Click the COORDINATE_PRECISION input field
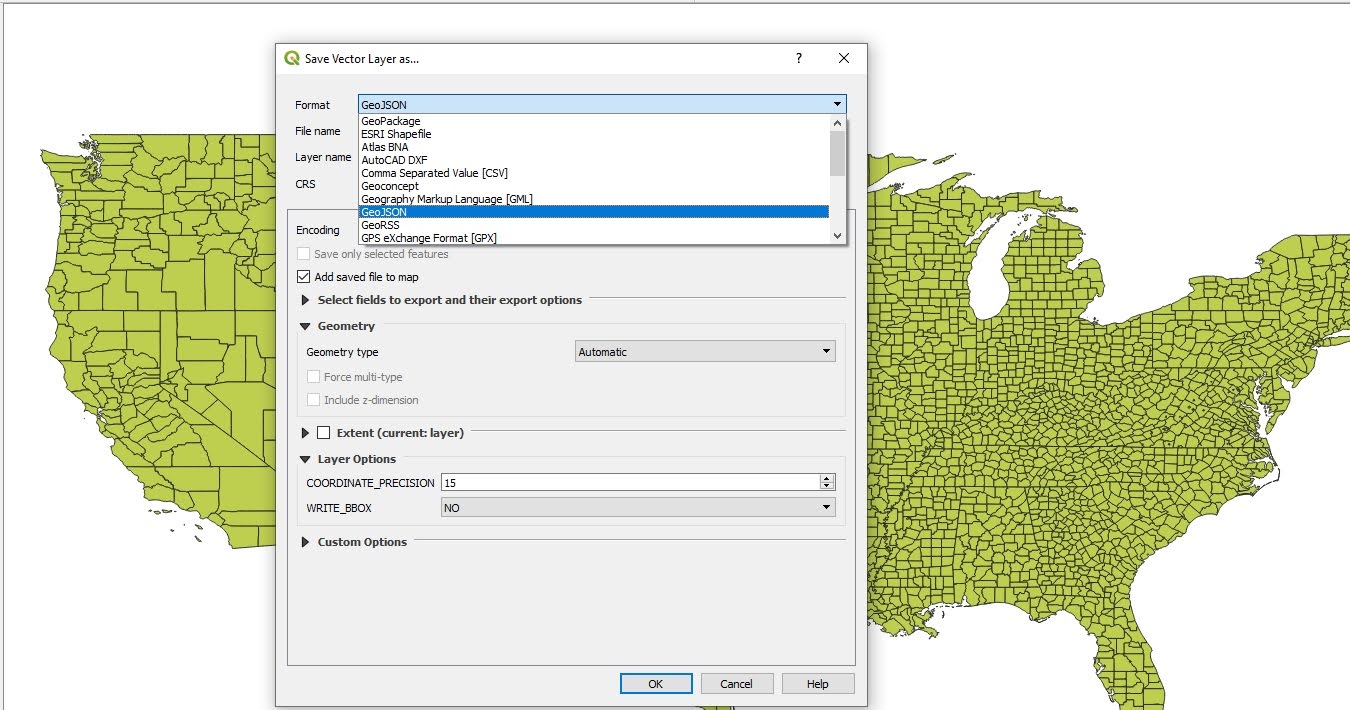 click(x=630, y=483)
